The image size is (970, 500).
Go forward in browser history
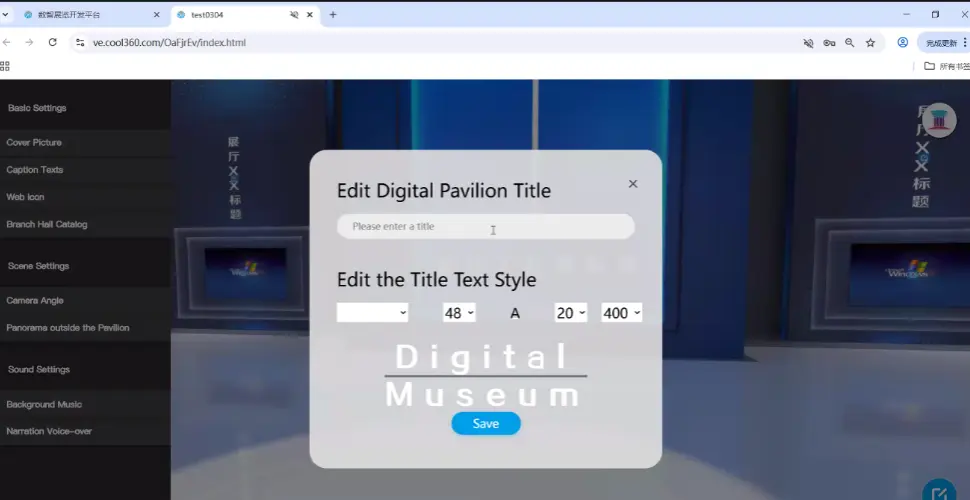click(x=29, y=42)
